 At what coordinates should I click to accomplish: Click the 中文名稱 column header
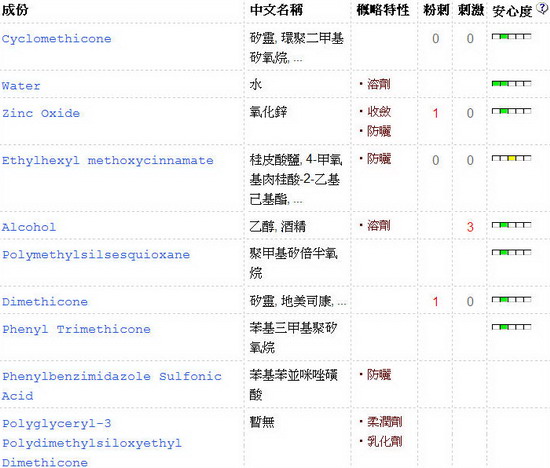tap(276, 10)
